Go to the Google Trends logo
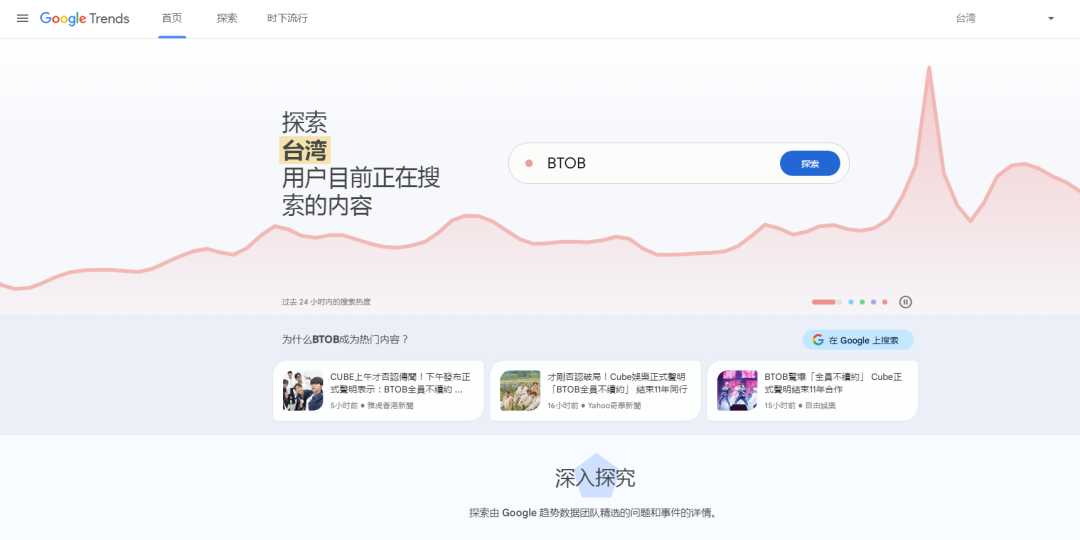 85,19
